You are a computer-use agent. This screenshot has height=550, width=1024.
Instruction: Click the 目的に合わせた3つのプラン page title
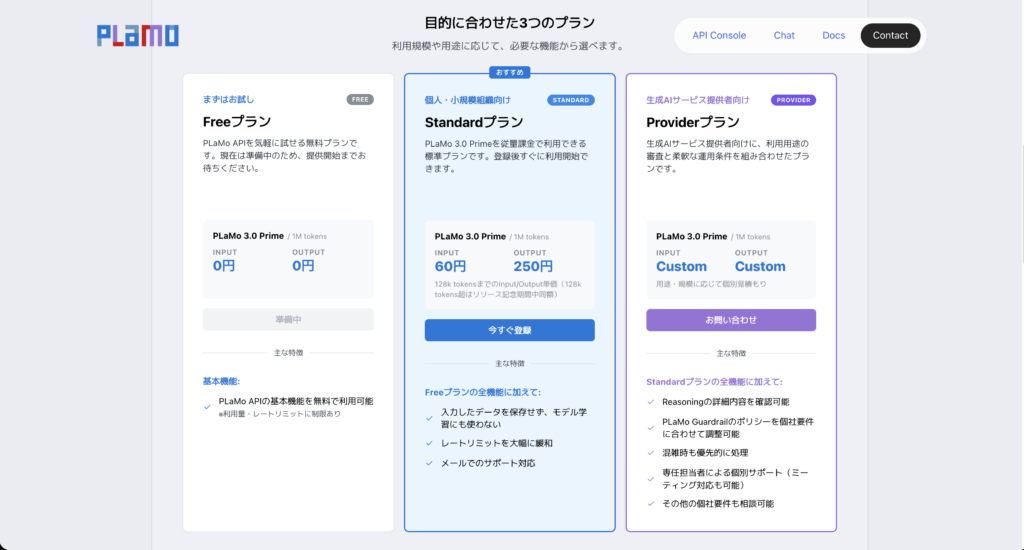point(509,23)
